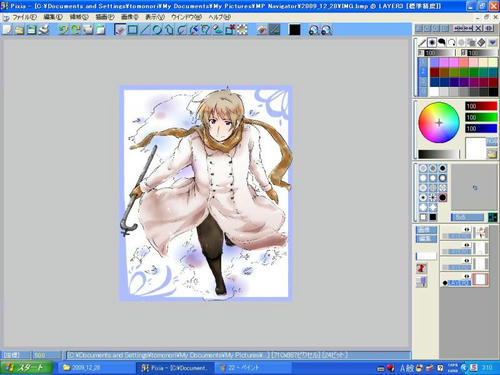Select the straight line drawing tool
Viewport: 500px width, 375px height.
[145, 30]
